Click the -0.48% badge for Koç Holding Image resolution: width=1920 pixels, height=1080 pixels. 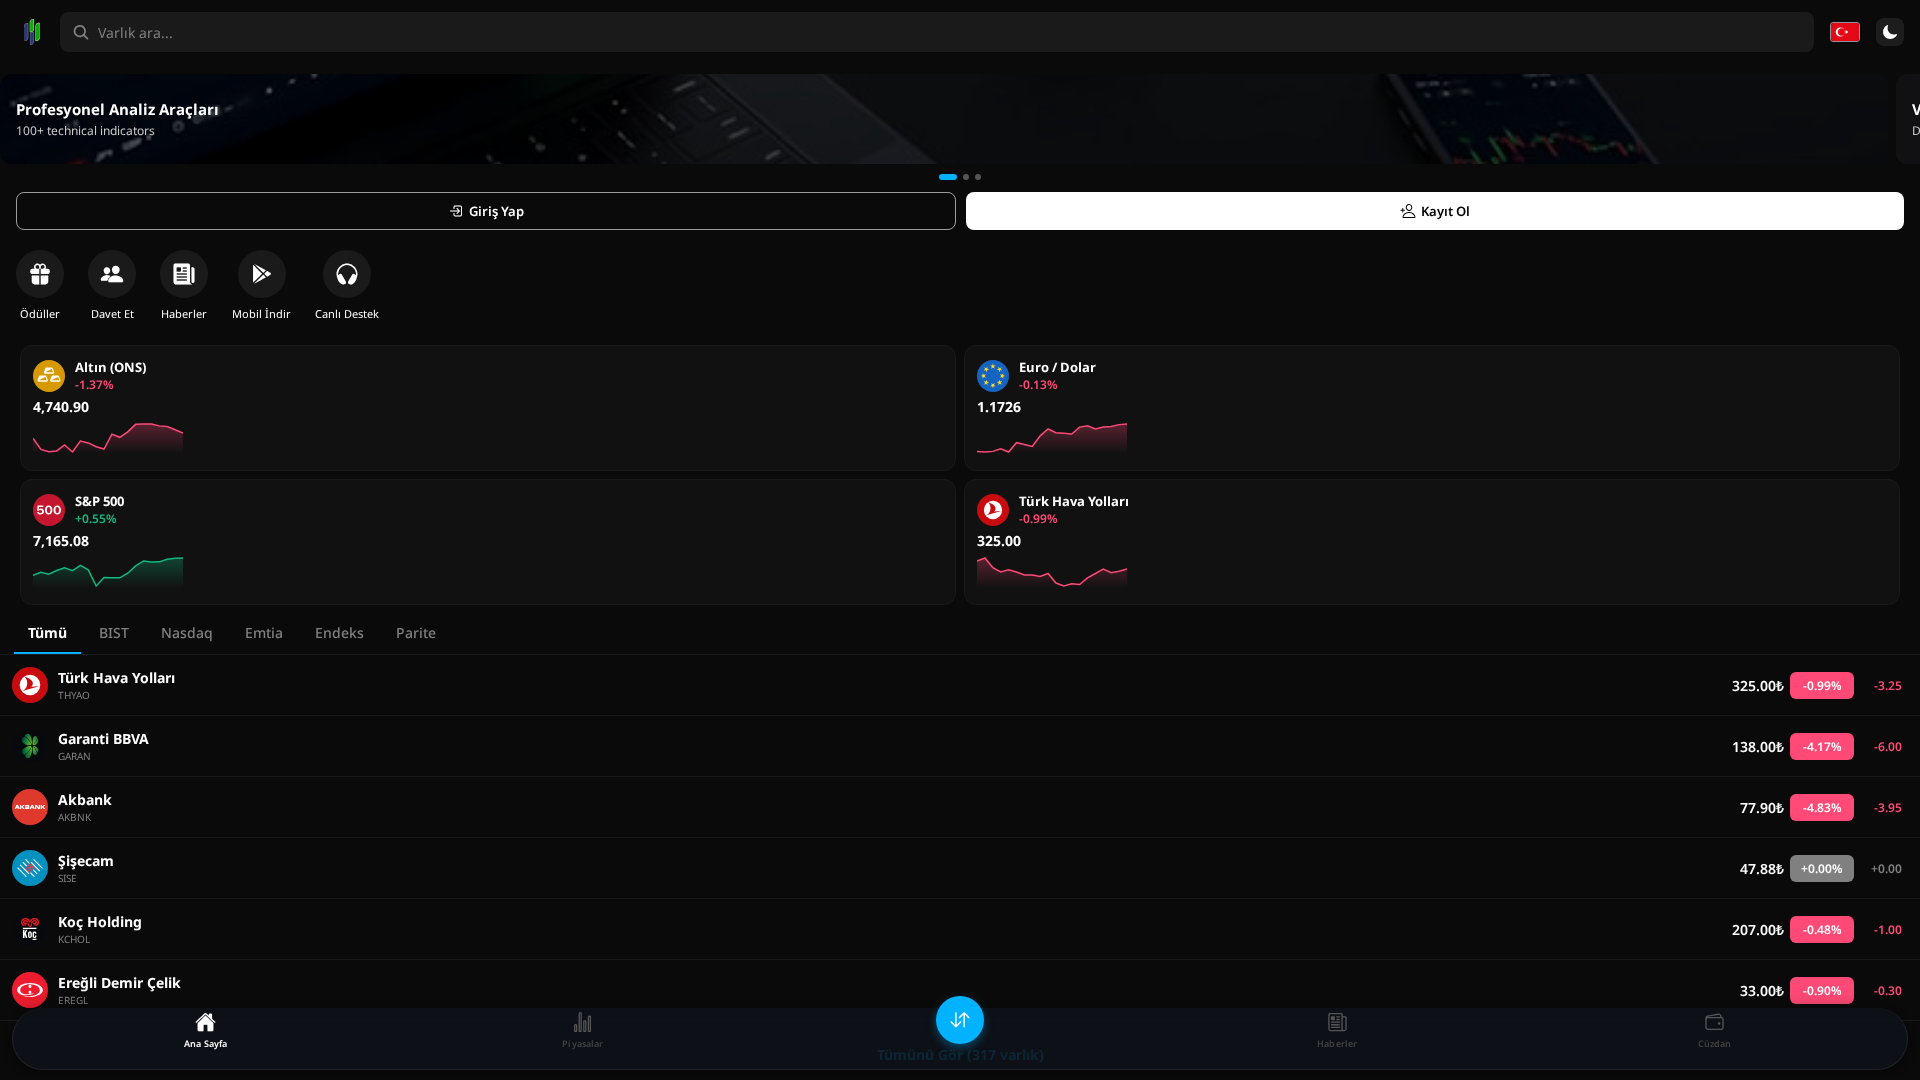[x=1821, y=929]
